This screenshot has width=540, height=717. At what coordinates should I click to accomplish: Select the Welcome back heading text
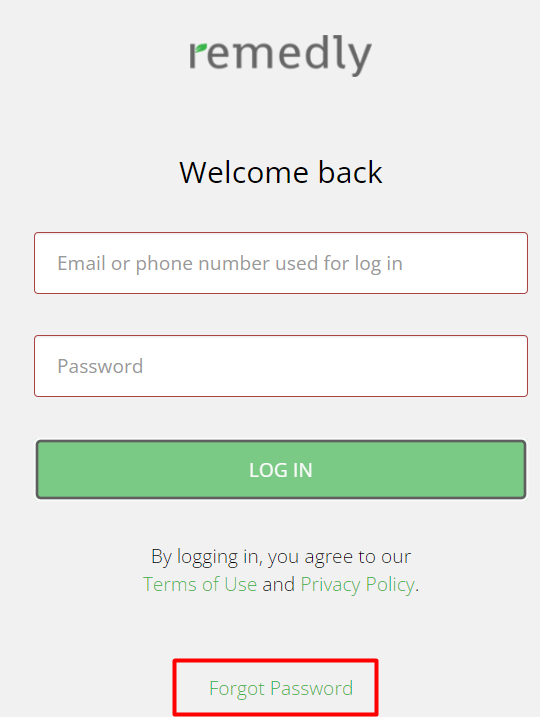tap(281, 172)
